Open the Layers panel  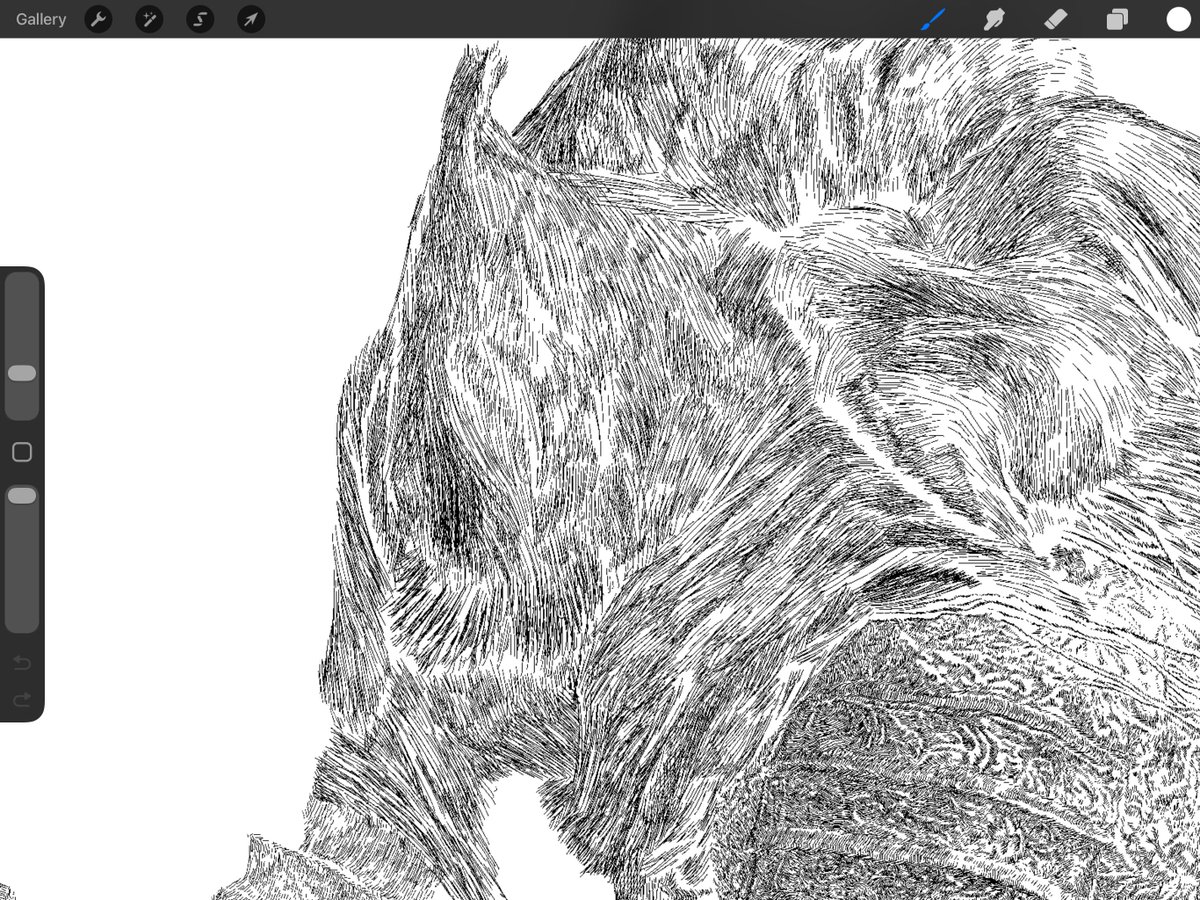[x=1117, y=19]
